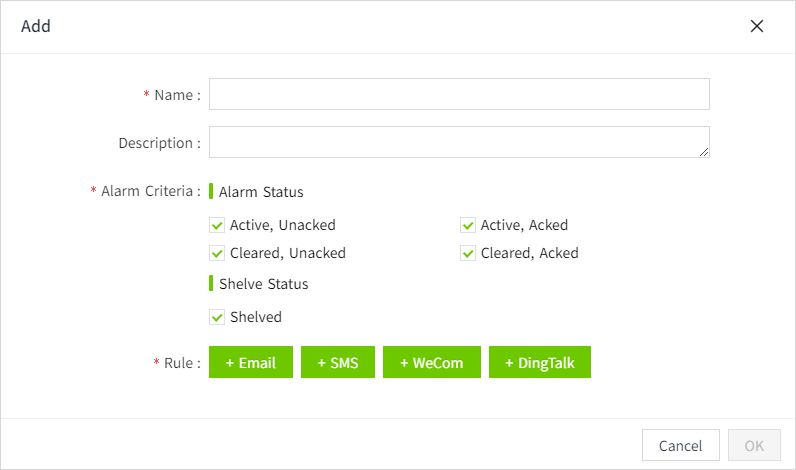Click the Shelve Status section heading
This screenshot has width=796, height=470.
pyautogui.click(x=263, y=284)
